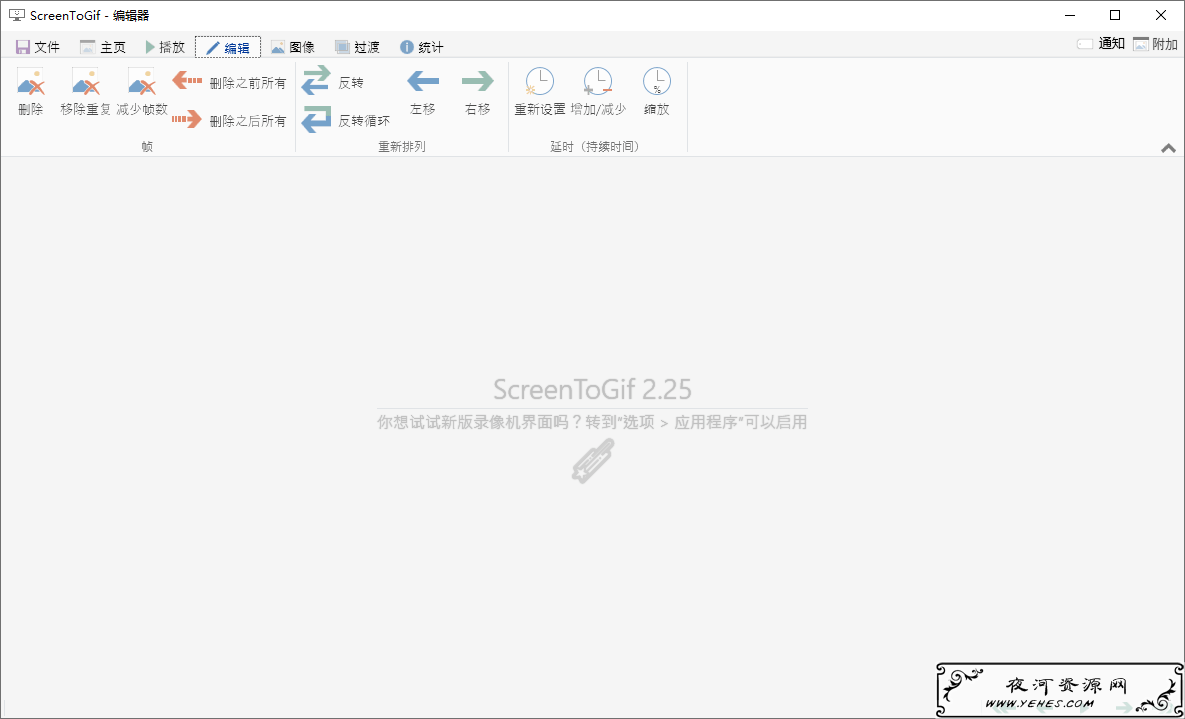This screenshot has width=1185, height=719.
Task: Click the 移除重复 remove duplicates icon
Action: click(85, 82)
